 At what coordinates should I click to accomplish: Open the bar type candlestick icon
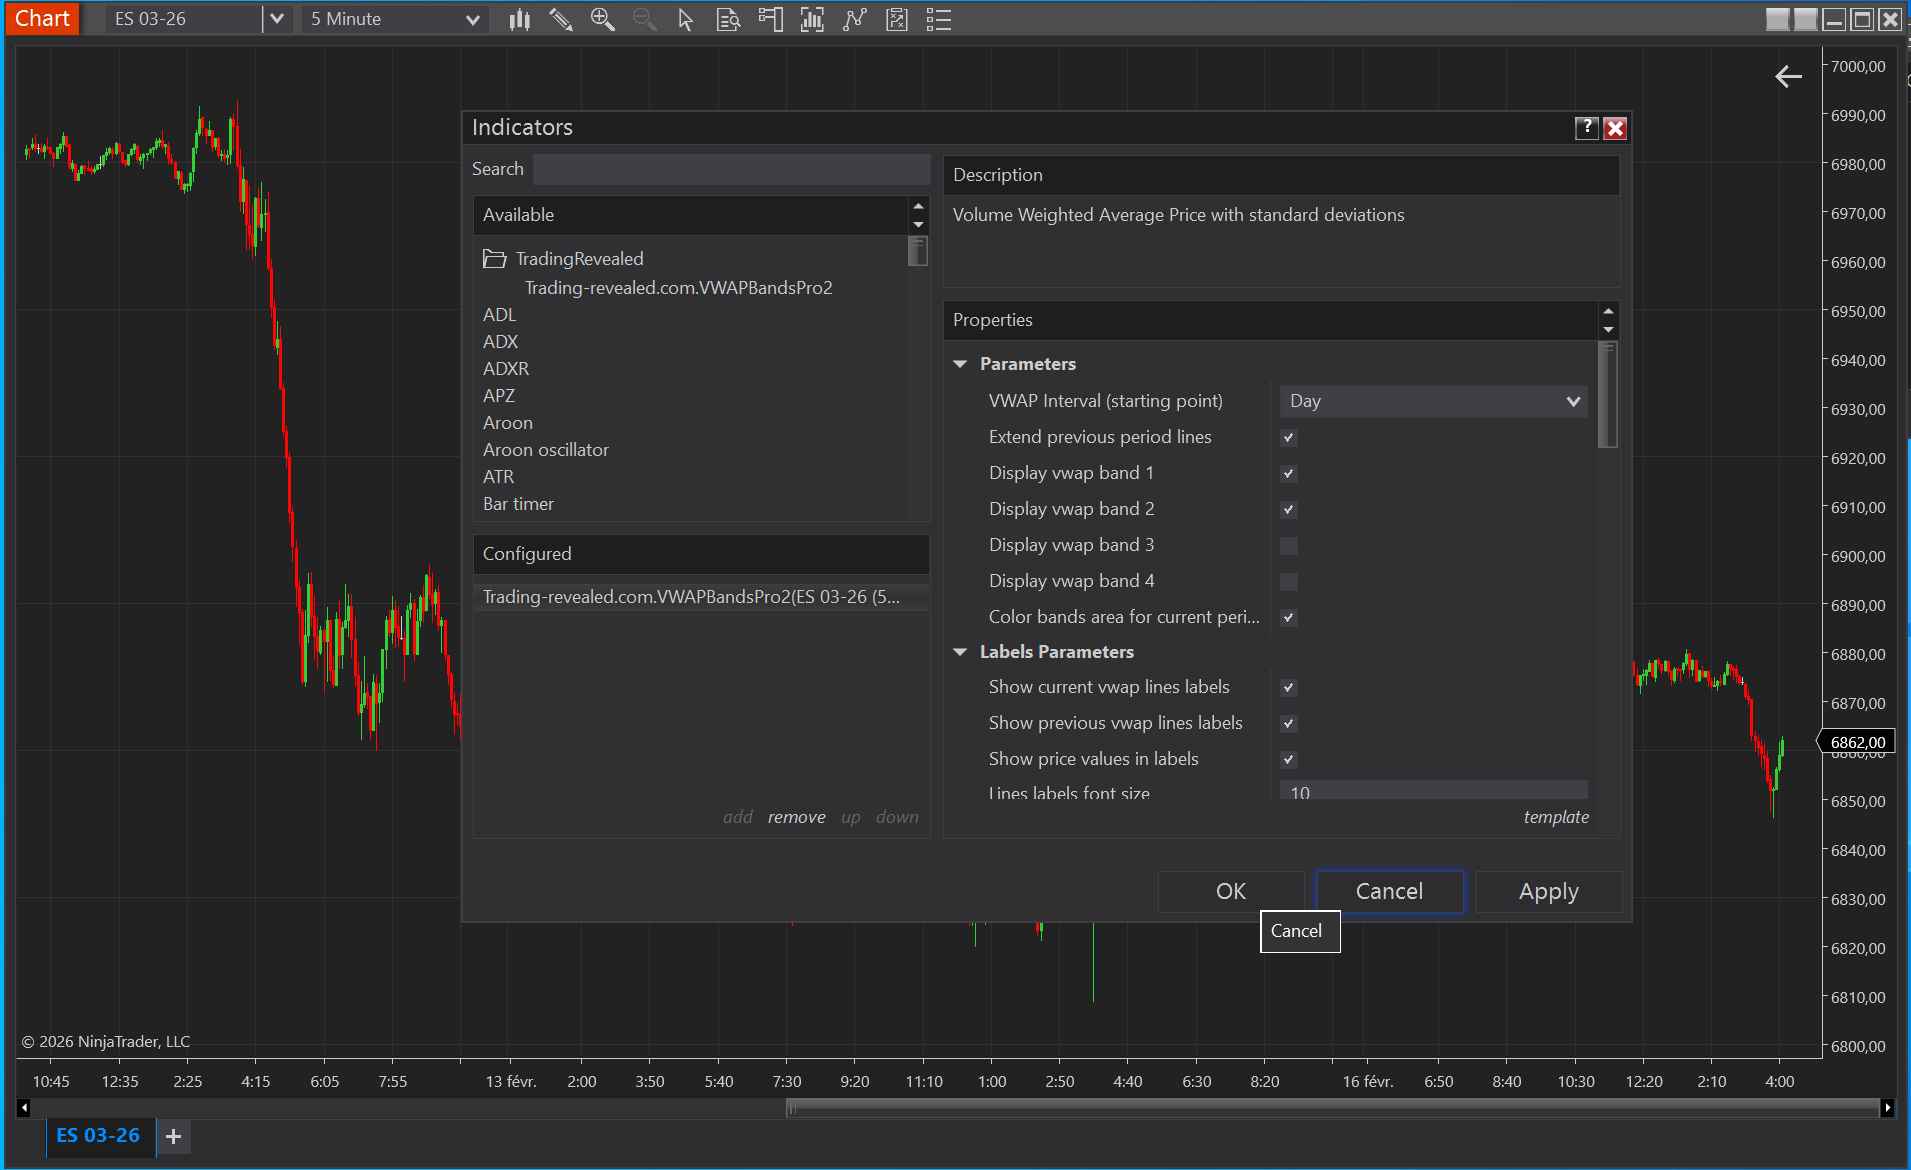click(x=519, y=19)
